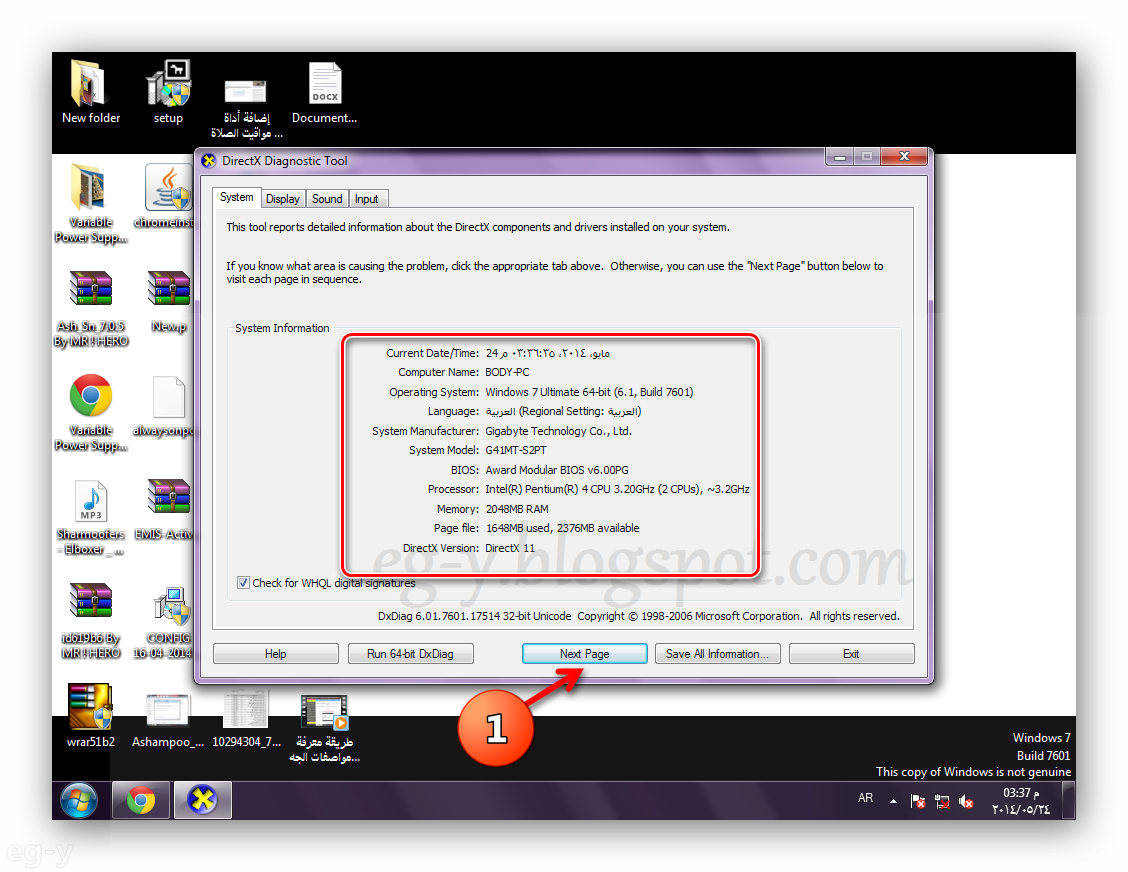Click the Show desktop strip
1128x872 pixels.
[1069, 800]
